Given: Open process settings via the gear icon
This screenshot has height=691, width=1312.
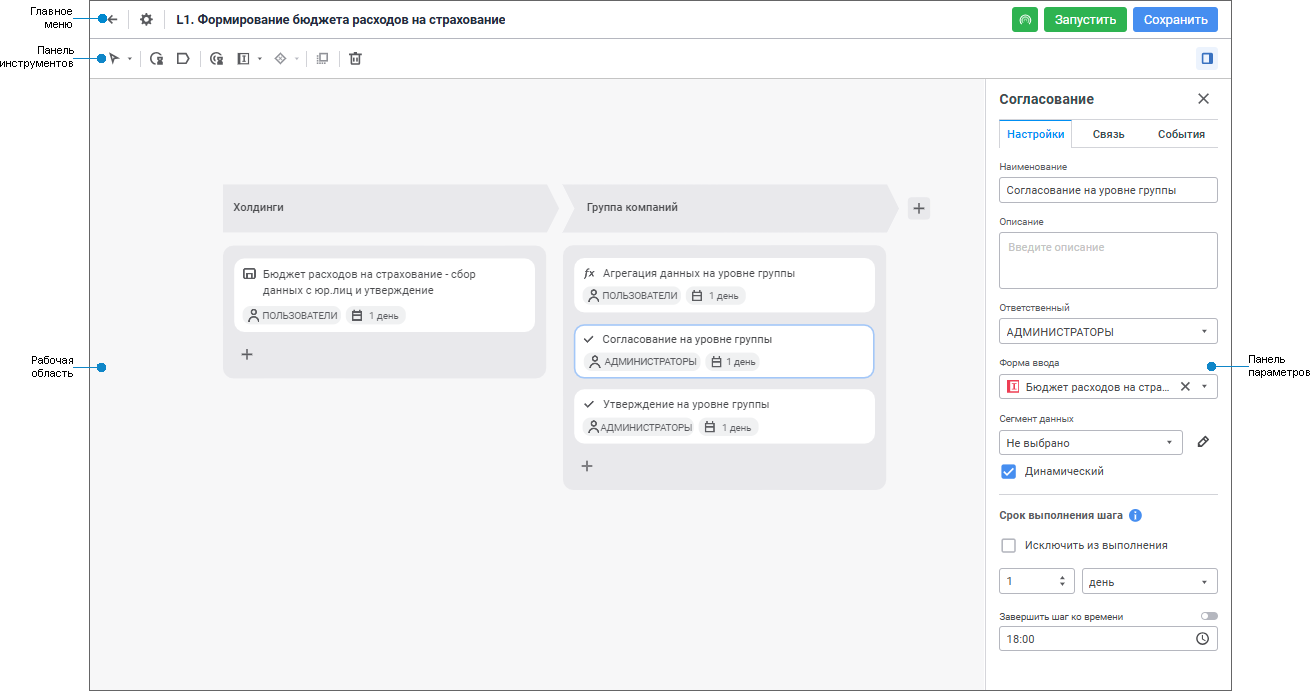Looking at the screenshot, I should point(147,19).
